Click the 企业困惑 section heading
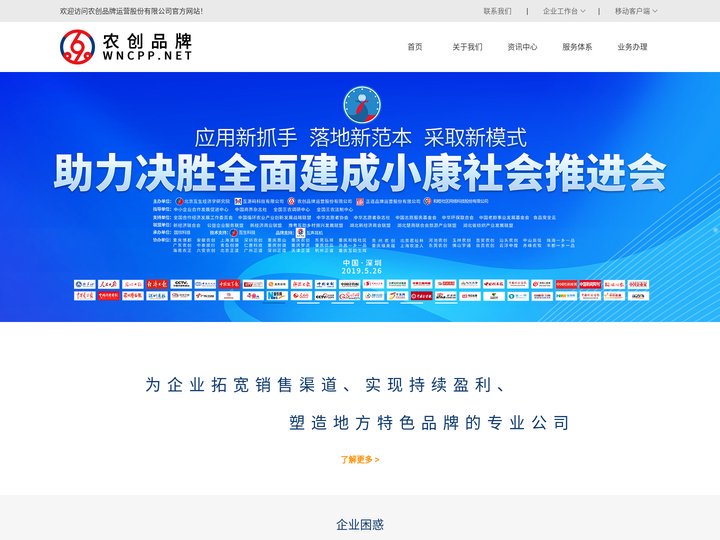The height and width of the screenshot is (540, 720). 360,524
